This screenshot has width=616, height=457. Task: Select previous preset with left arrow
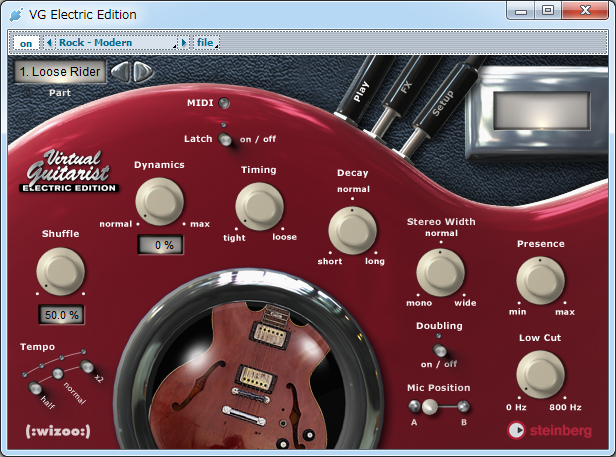coord(49,42)
